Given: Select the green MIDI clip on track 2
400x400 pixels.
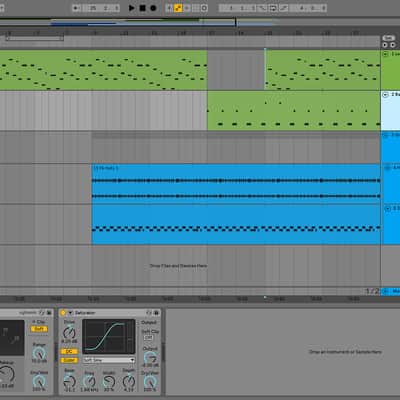Looking at the screenshot, I should point(293,111).
